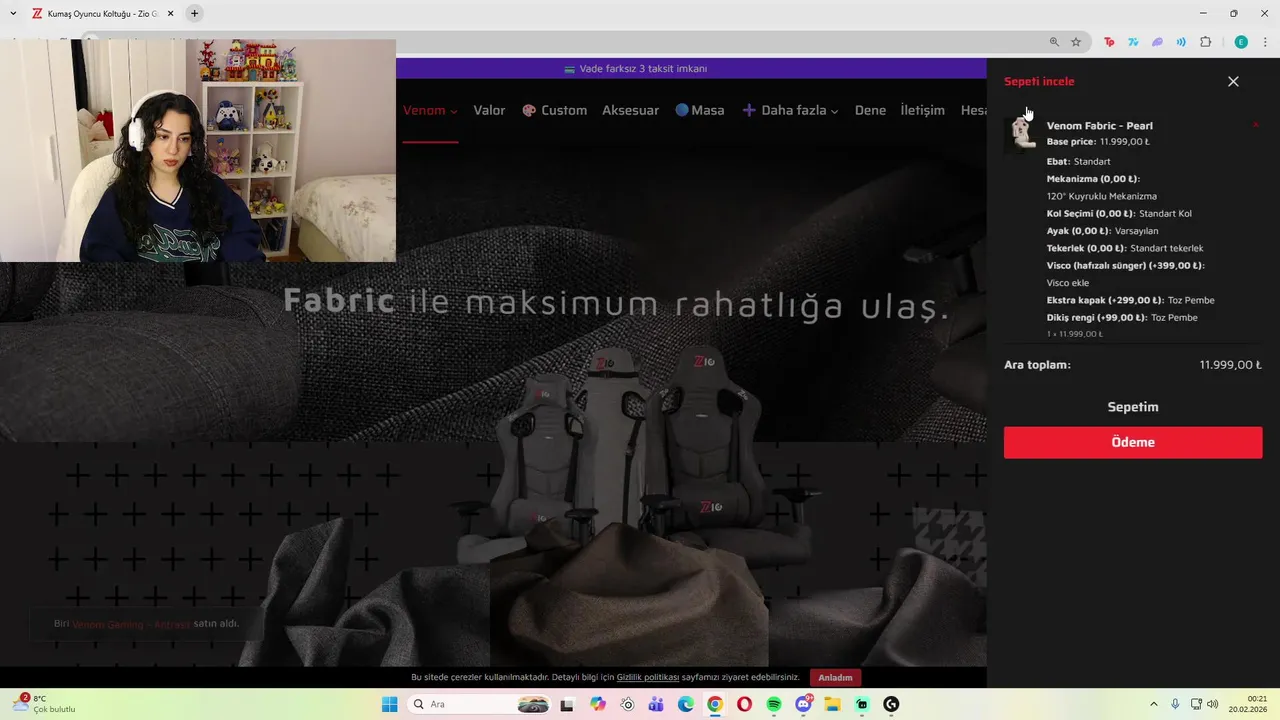Screen dimensions: 1280x720
Task: Click the red Ödeme checkout button
Action: 1133,442
